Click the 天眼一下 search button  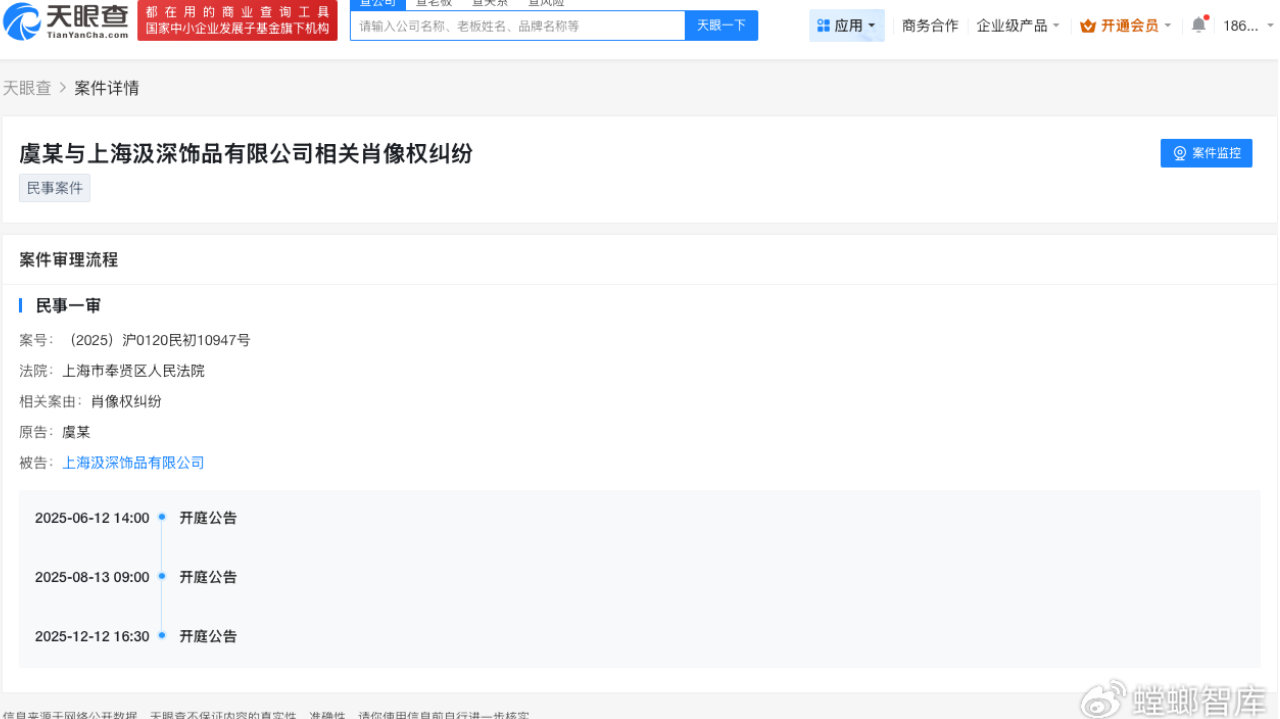coord(721,24)
